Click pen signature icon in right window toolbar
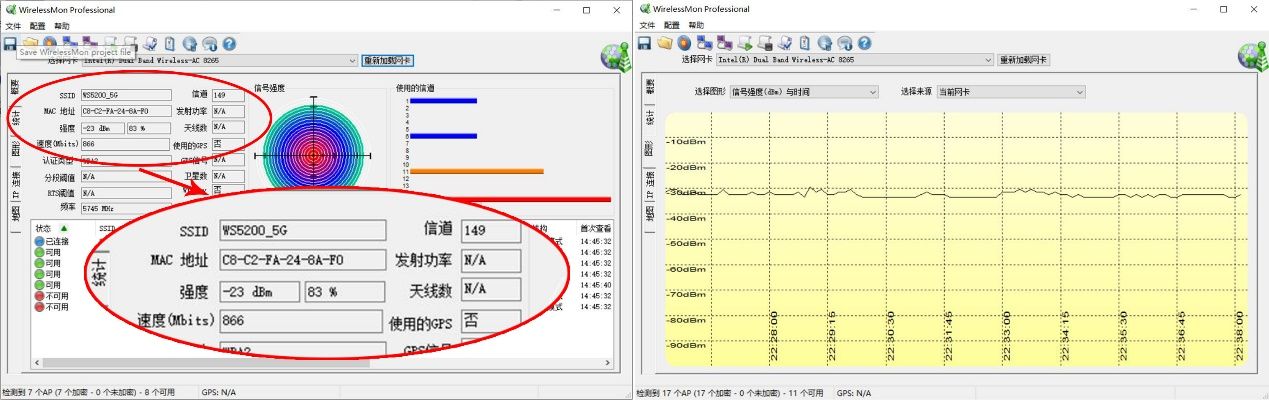The width and height of the screenshot is (1269, 400). [x=785, y=43]
